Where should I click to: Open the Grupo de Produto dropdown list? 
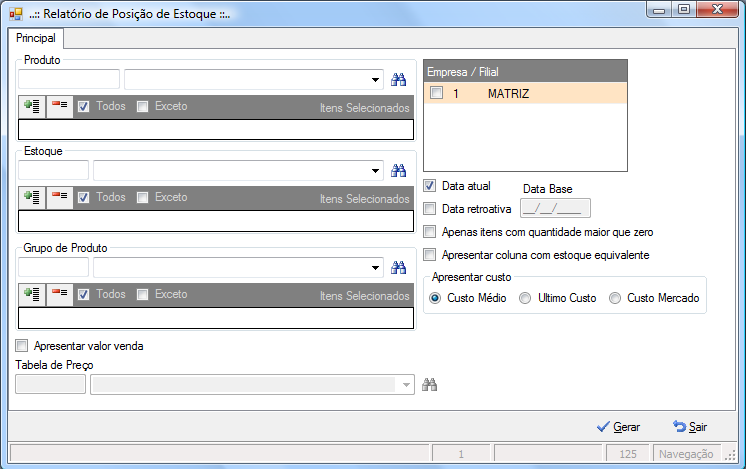tap(375, 267)
